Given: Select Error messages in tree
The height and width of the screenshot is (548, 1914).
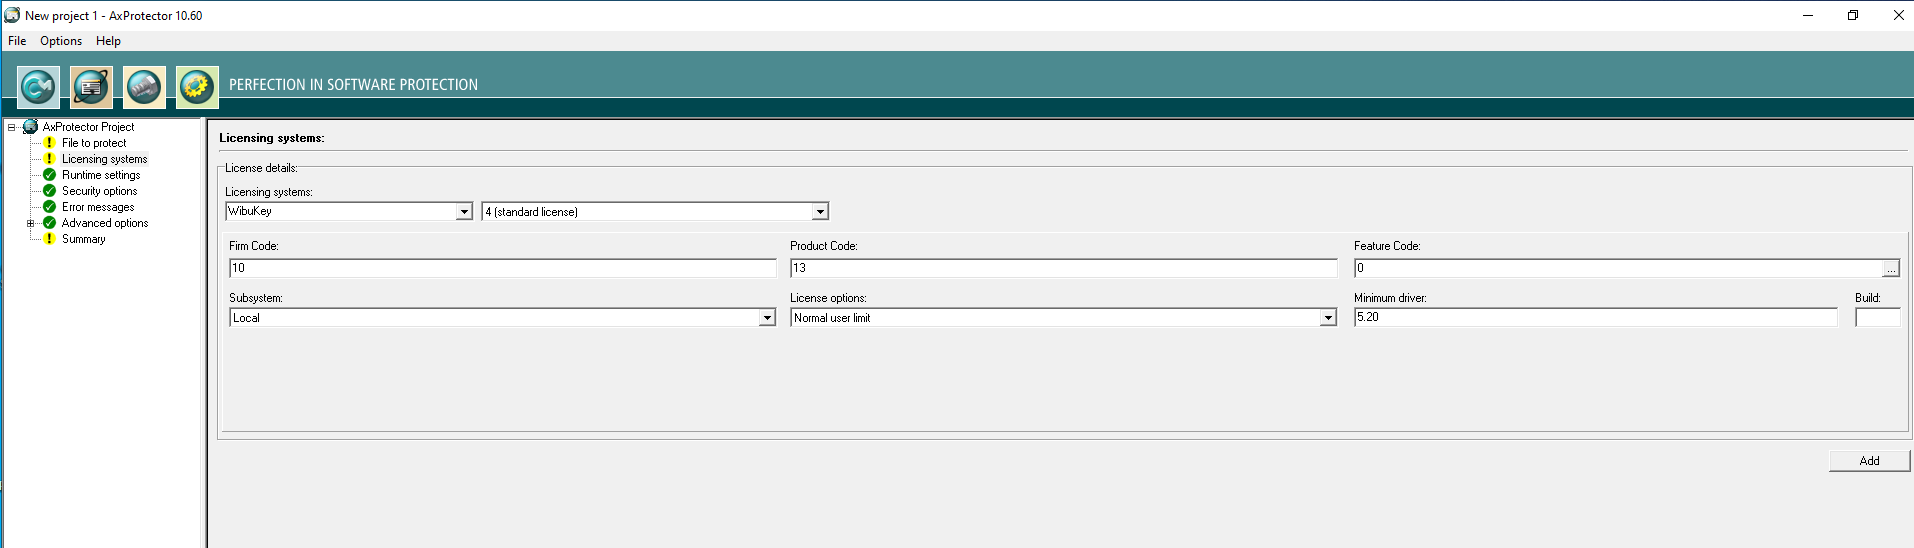Looking at the screenshot, I should point(98,207).
